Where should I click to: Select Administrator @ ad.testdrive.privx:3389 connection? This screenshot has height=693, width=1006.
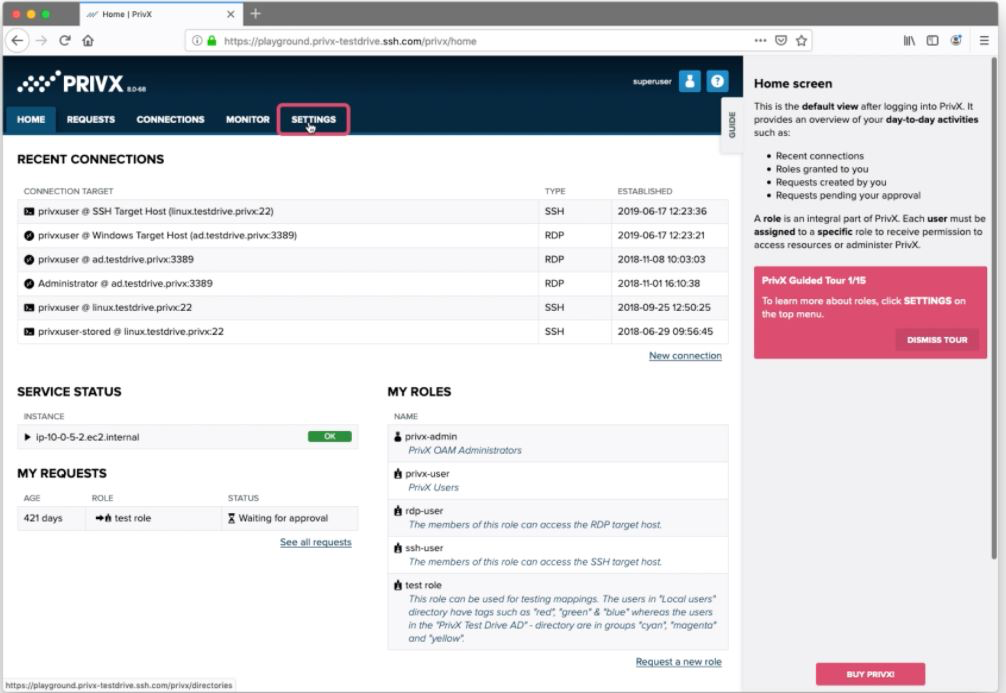pyautogui.click(x=125, y=284)
